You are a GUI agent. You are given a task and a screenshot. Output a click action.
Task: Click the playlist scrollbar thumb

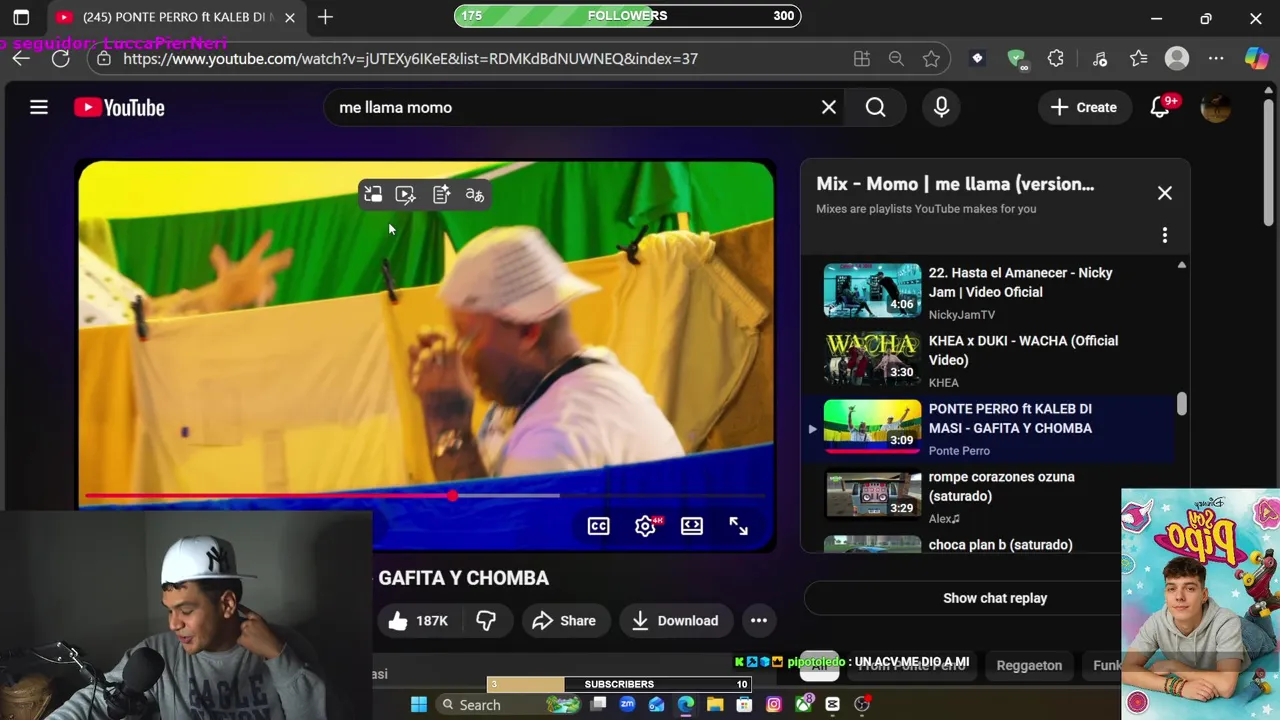coord(1182,404)
